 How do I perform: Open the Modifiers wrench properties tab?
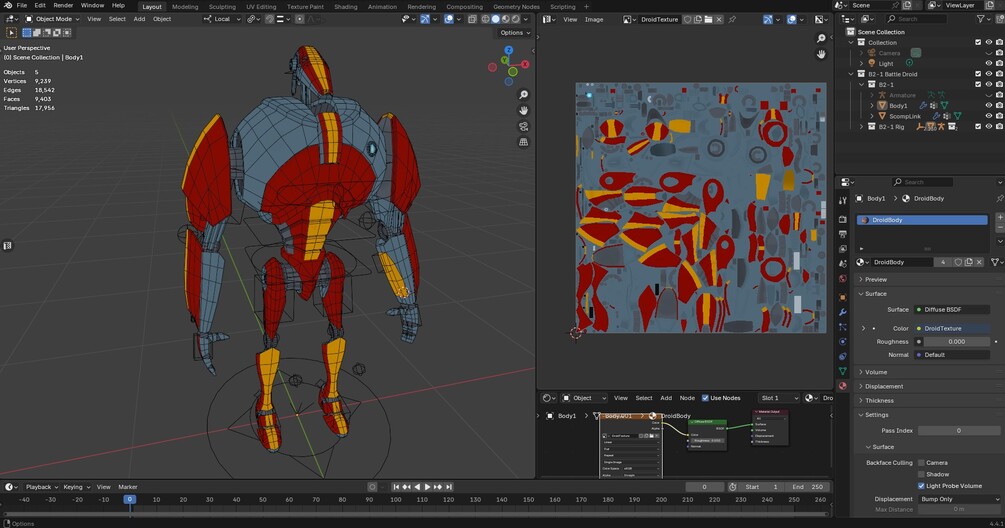[843, 312]
